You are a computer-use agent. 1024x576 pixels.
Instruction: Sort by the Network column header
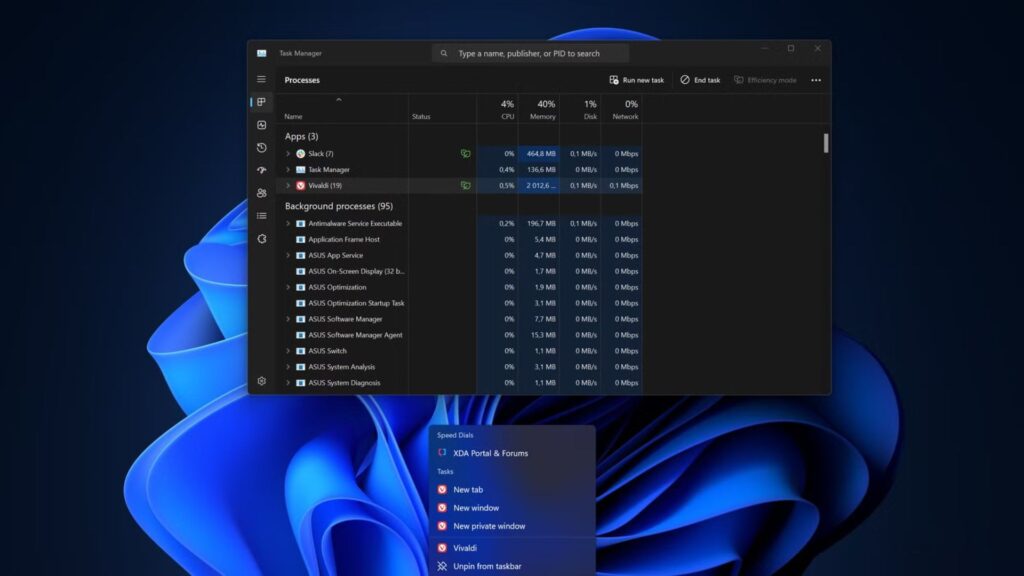pyautogui.click(x=622, y=109)
